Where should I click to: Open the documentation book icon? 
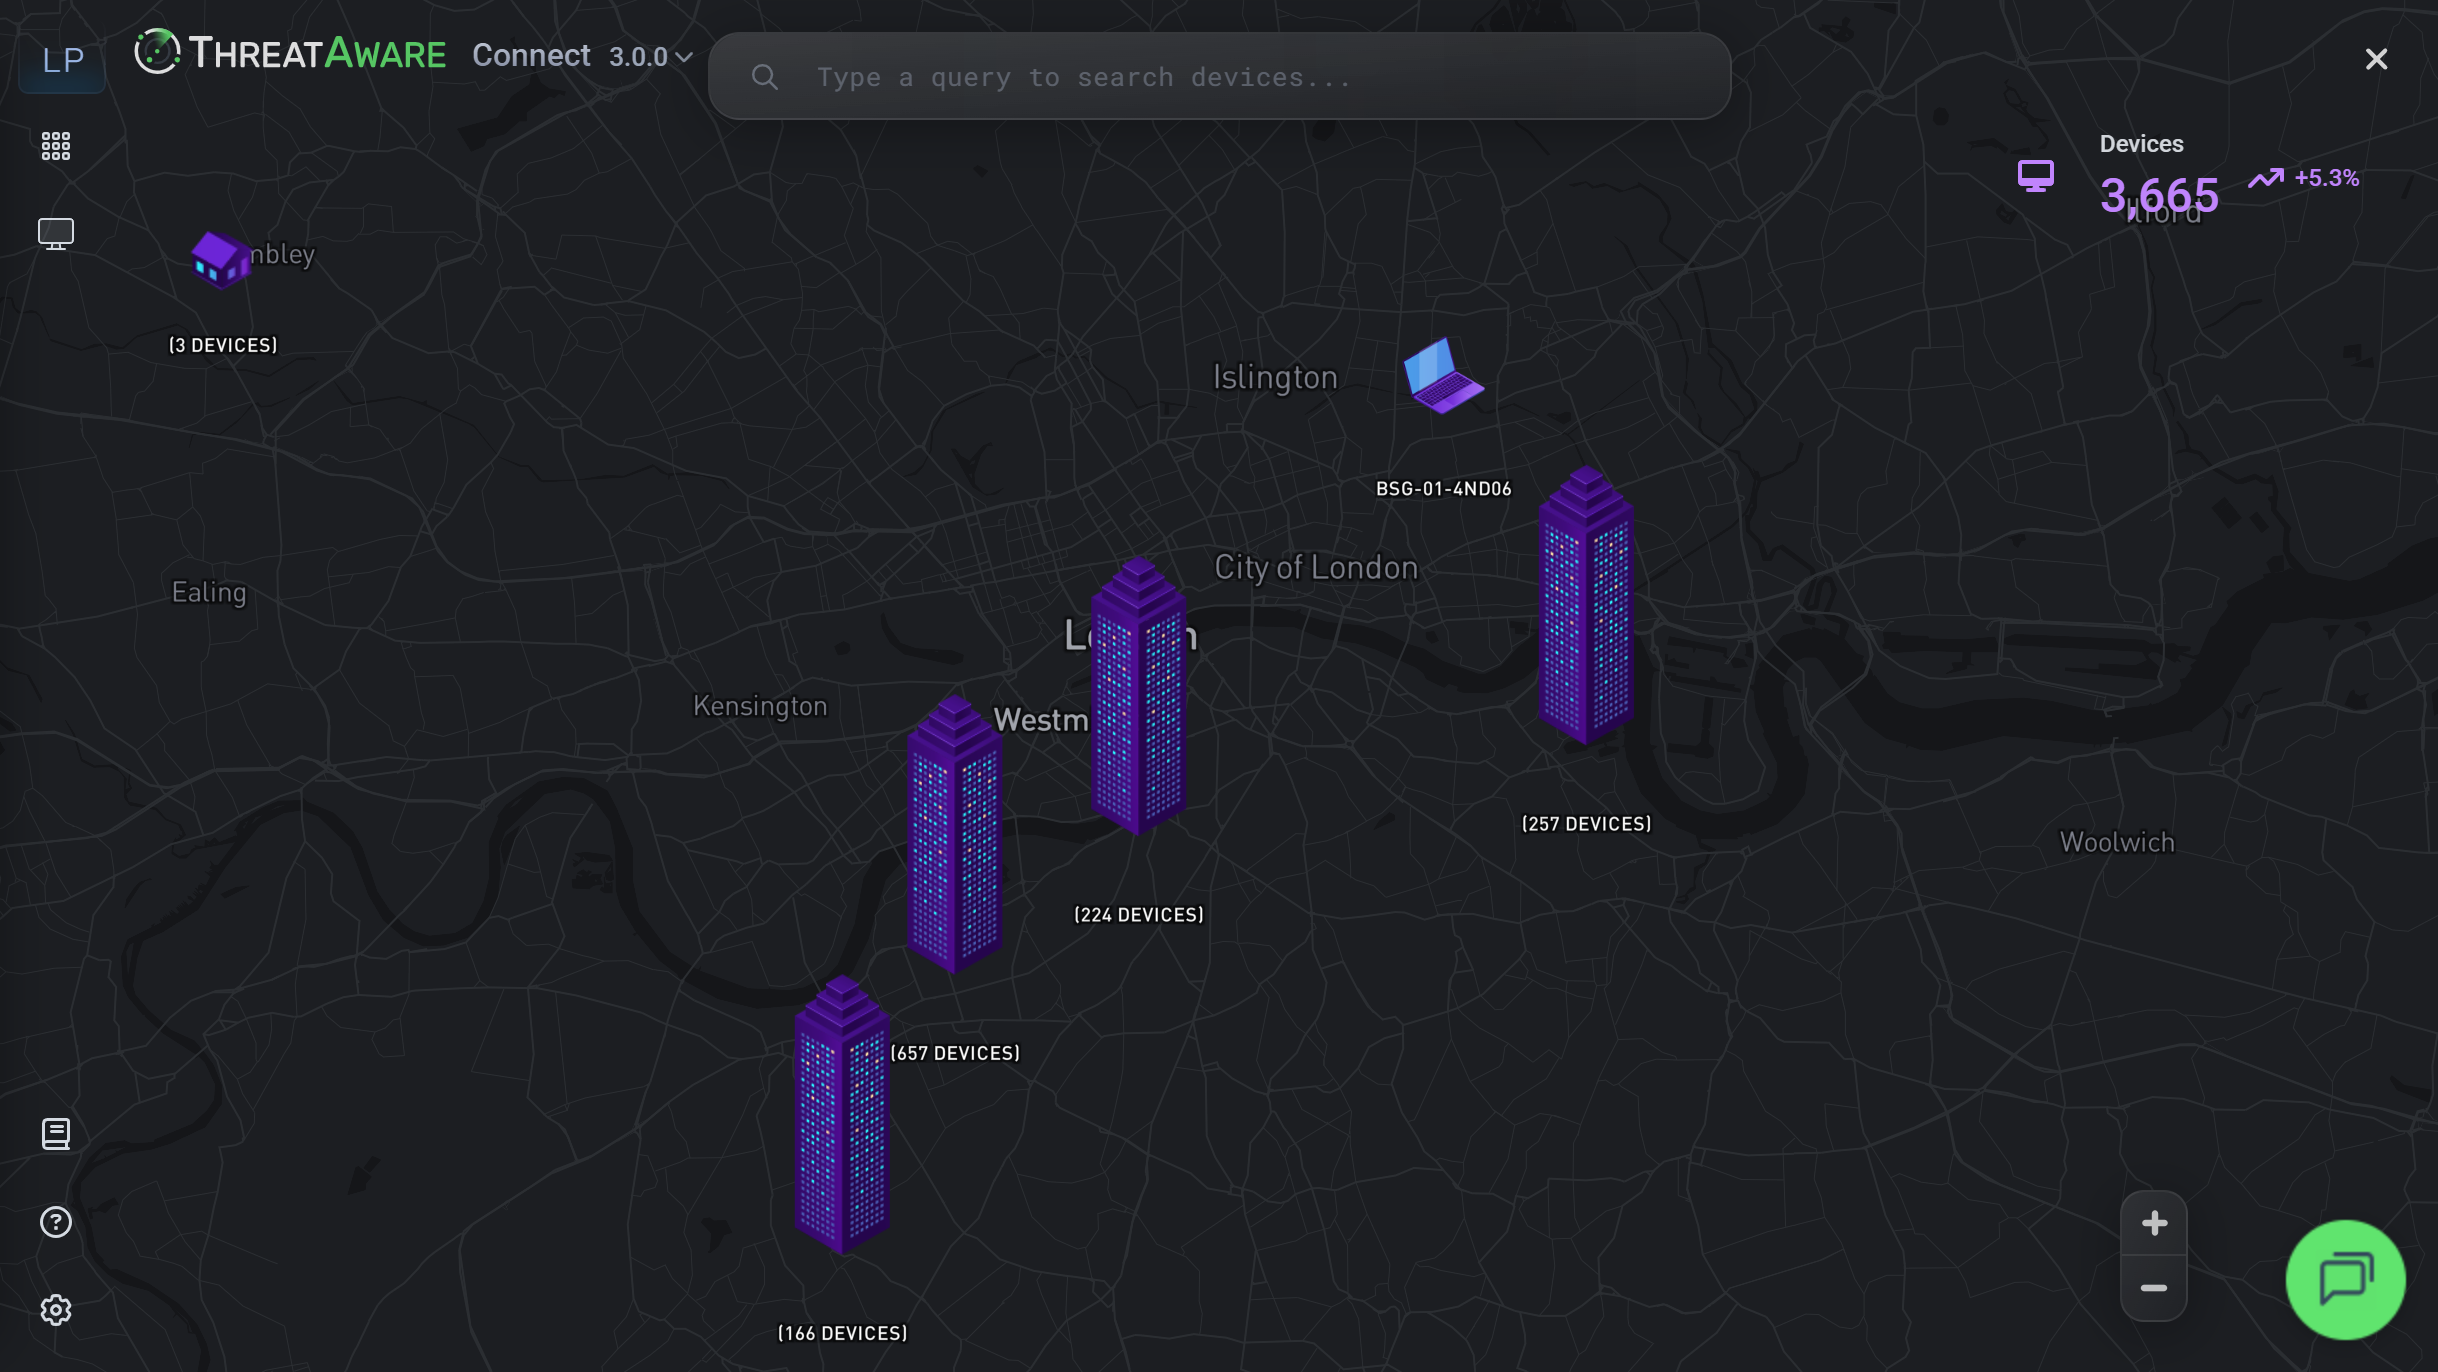click(x=56, y=1134)
